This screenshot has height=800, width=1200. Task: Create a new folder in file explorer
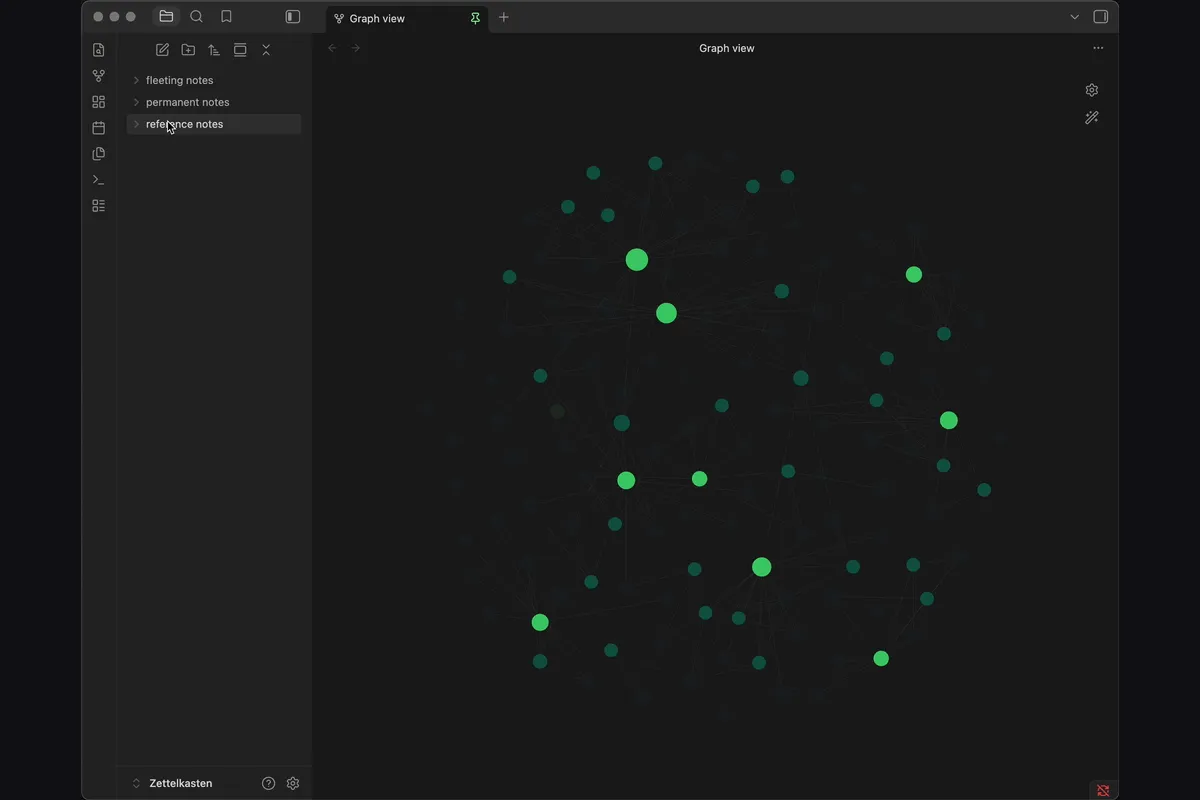(x=188, y=50)
